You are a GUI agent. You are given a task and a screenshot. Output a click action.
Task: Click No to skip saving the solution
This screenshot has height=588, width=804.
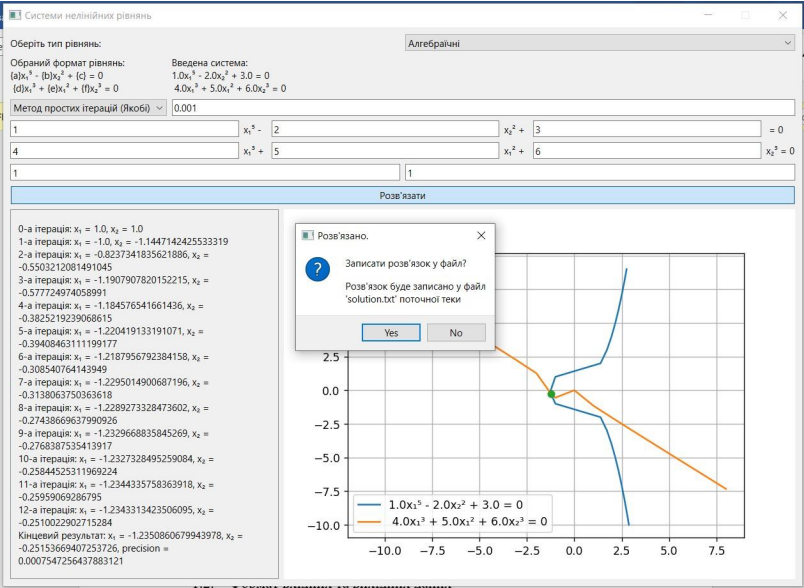(456, 333)
